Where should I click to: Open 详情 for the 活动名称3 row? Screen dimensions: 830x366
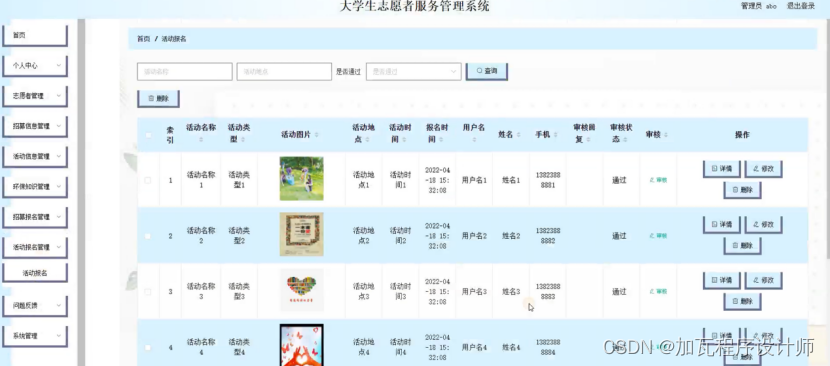pos(721,280)
